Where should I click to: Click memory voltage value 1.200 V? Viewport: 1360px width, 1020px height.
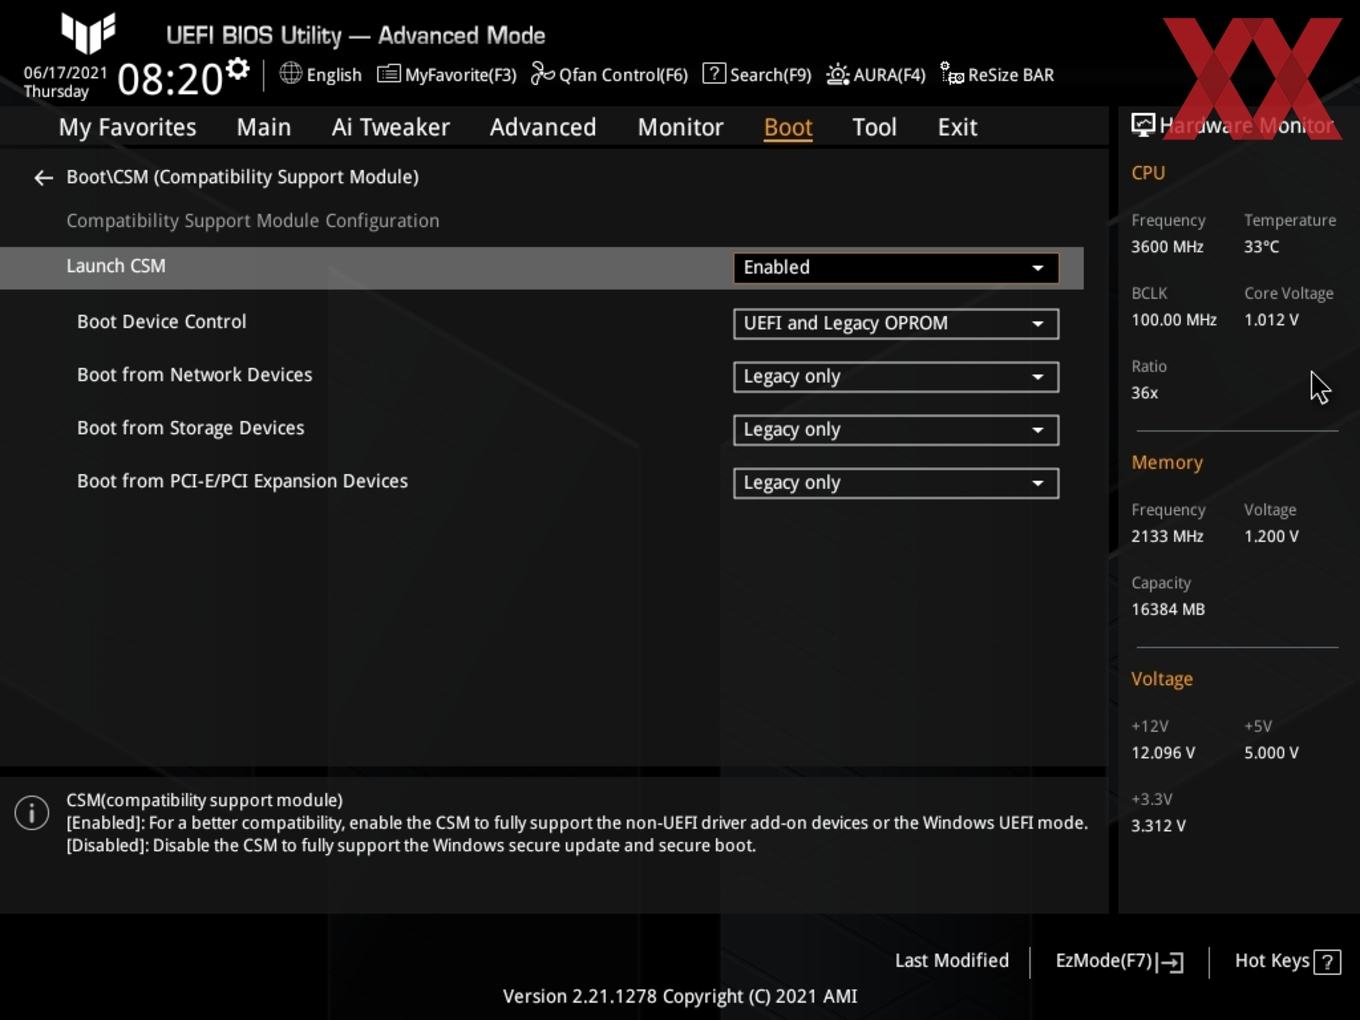coord(1271,536)
